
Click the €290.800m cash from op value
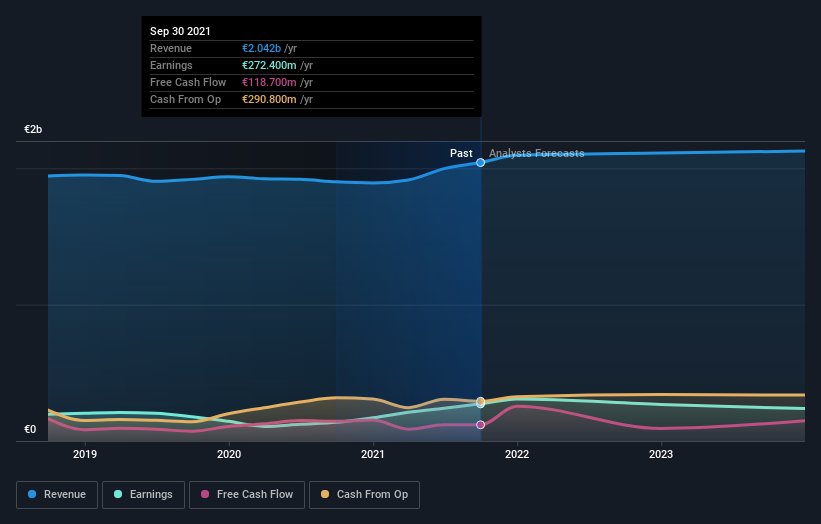(269, 99)
